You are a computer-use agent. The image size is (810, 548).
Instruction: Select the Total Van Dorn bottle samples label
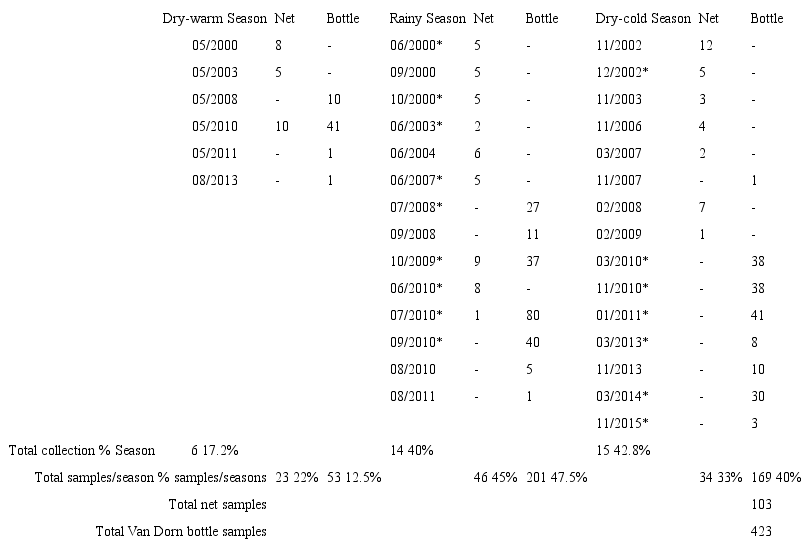pyautogui.click(x=181, y=531)
